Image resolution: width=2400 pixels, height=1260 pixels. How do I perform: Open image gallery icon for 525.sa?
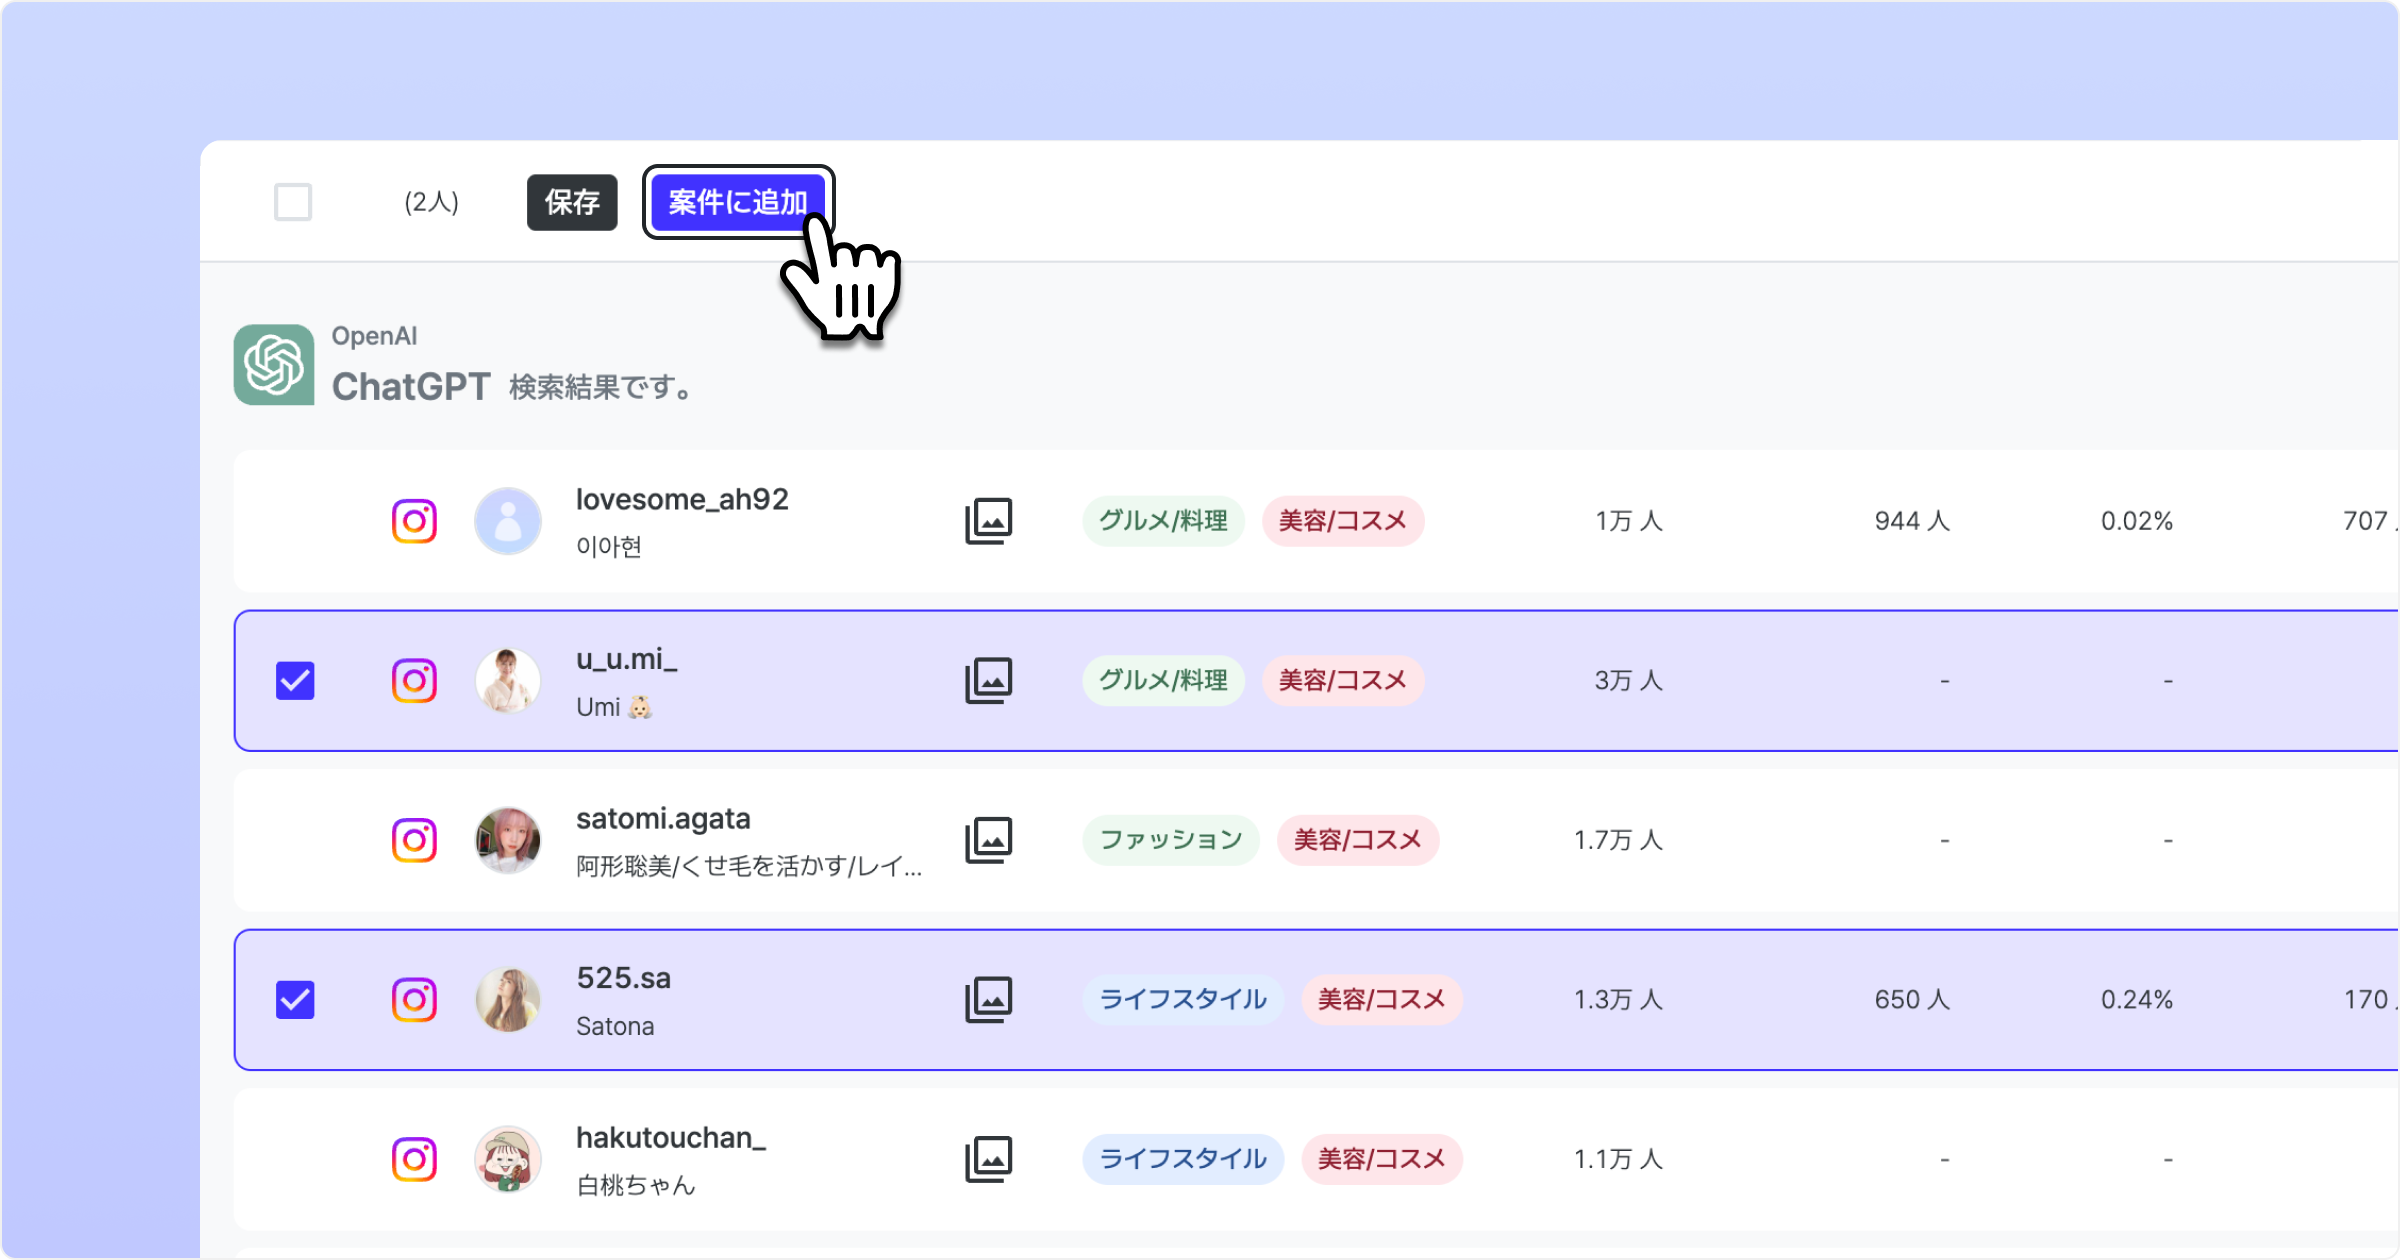[x=988, y=999]
